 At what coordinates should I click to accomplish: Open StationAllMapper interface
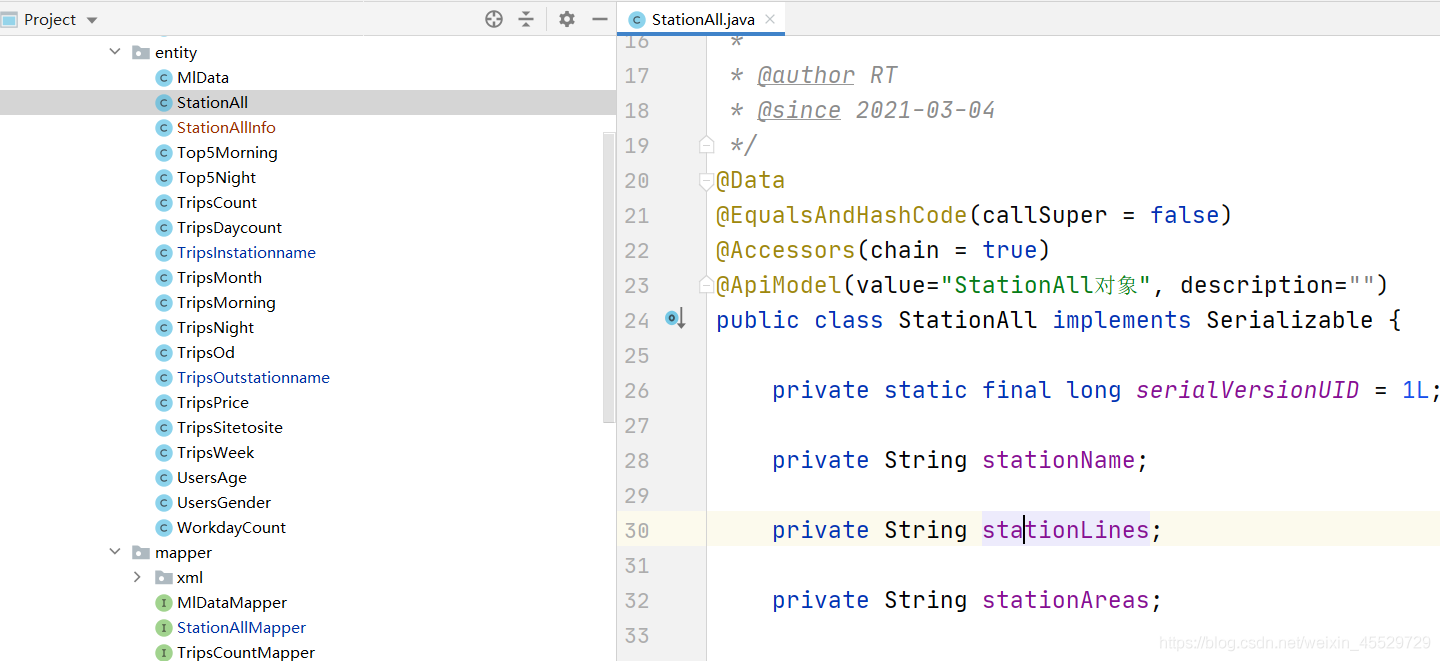[241, 627]
